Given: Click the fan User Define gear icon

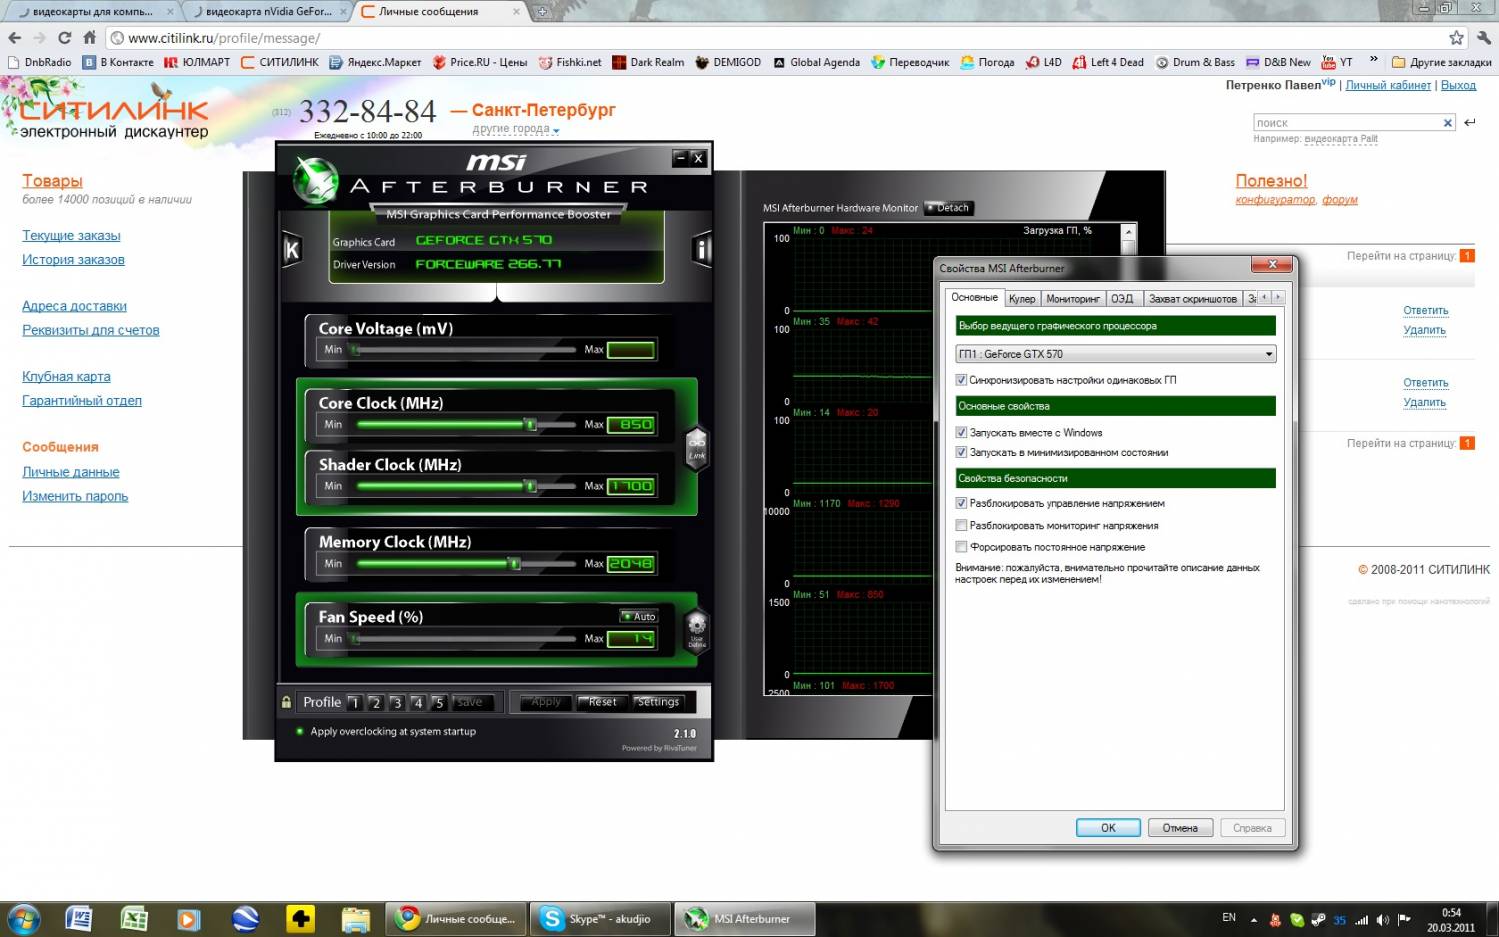Looking at the screenshot, I should point(697,630).
